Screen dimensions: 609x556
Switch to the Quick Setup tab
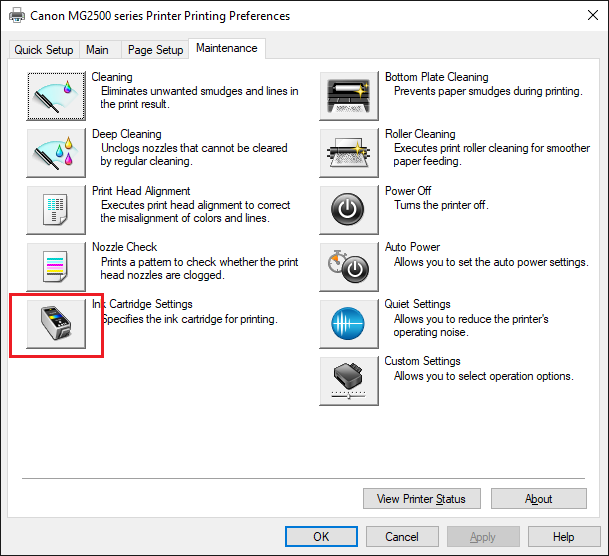[x=44, y=50]
